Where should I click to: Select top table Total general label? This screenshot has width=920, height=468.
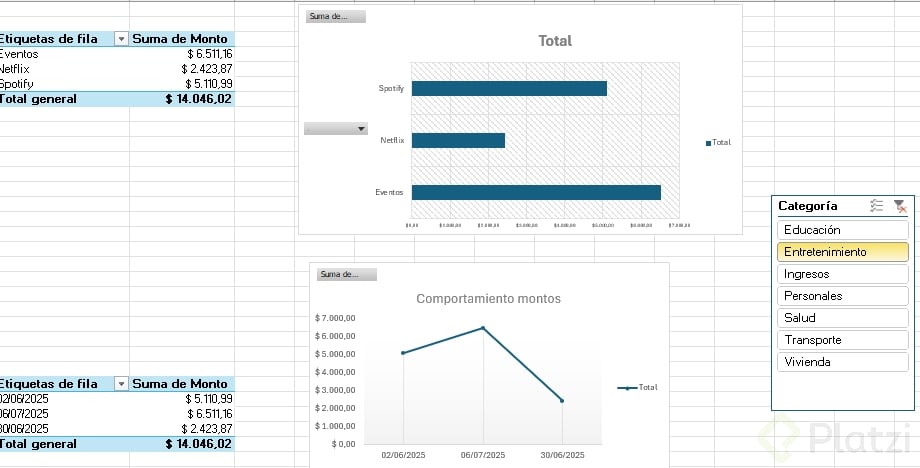(65, 99)
